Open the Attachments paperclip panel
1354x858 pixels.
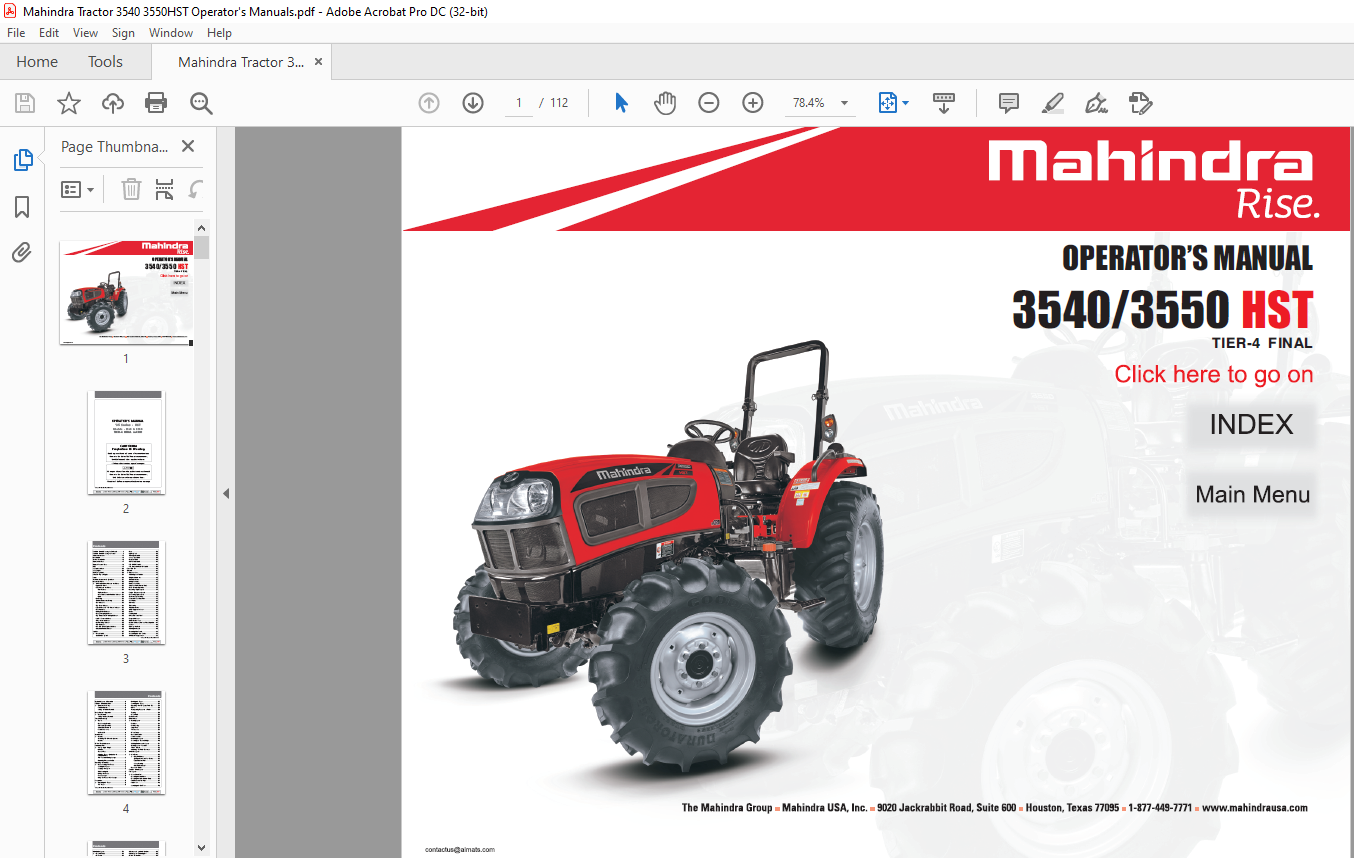[x=22, y=252]
